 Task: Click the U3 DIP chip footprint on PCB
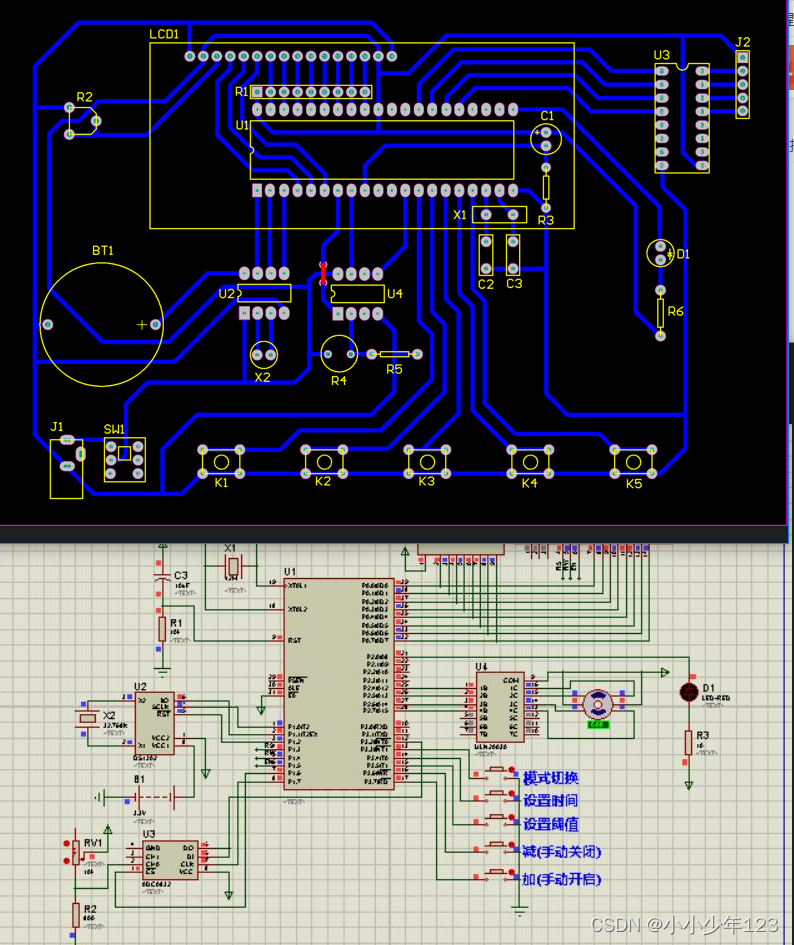click(682, 118)
